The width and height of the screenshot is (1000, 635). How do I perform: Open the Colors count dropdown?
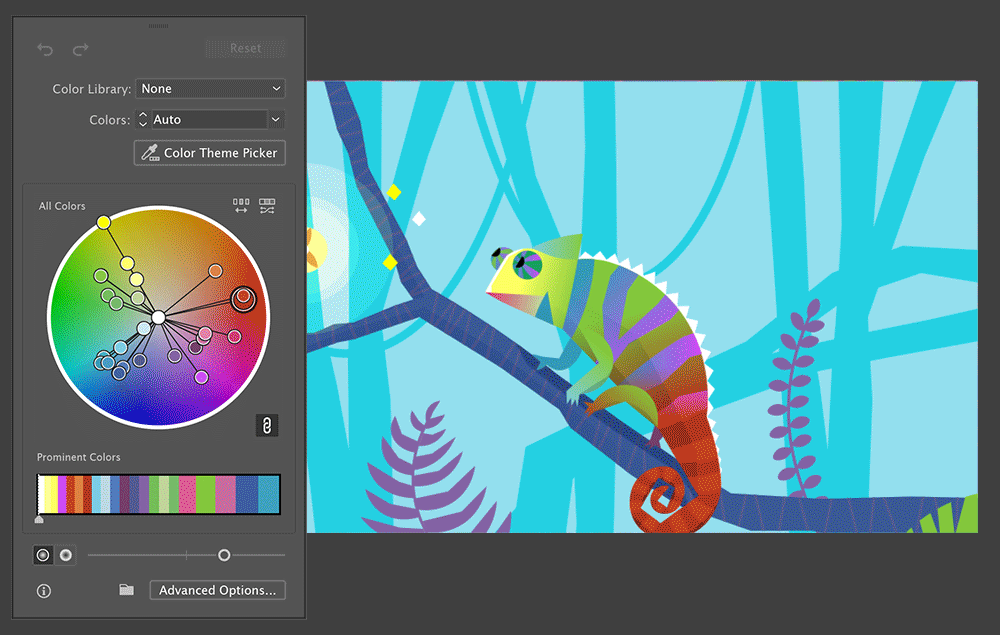pyautogui.click(x=209, y=119)
